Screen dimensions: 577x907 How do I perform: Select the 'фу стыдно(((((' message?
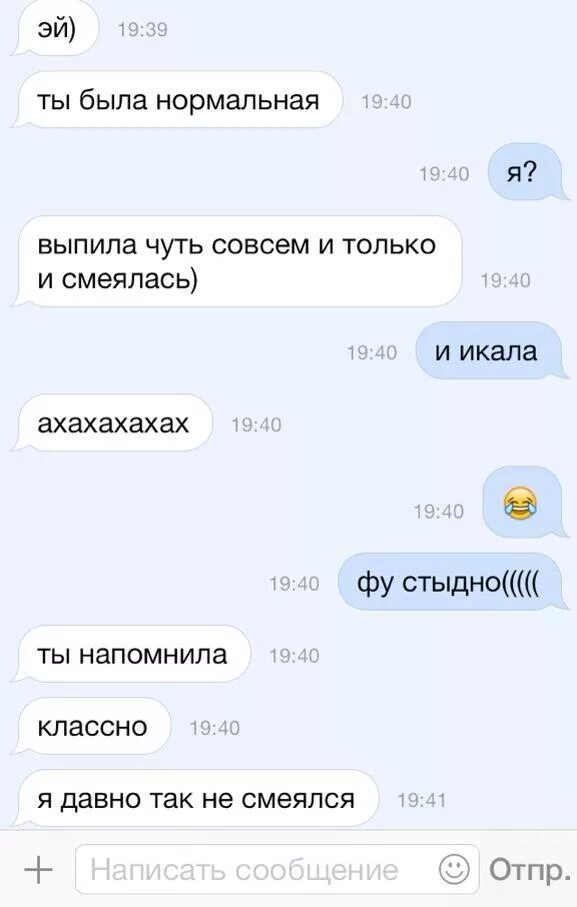tap(451, 582)
